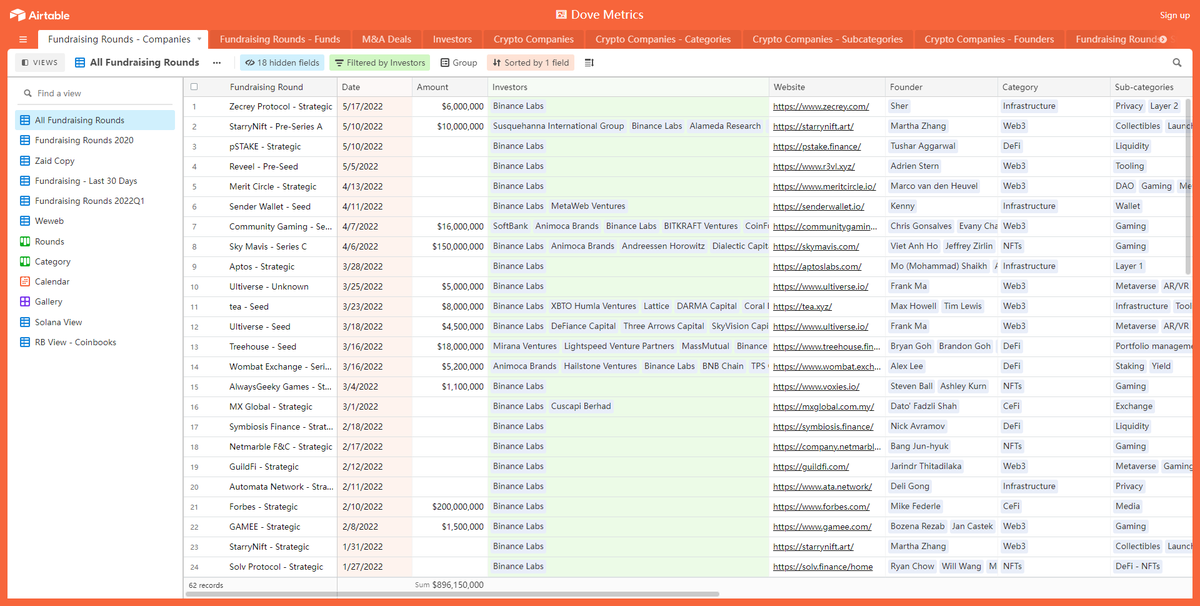Select Calendar view in sidebar
Viewport: 1200px width, 606px height.
pyautogui.click(x=95, y=281)
